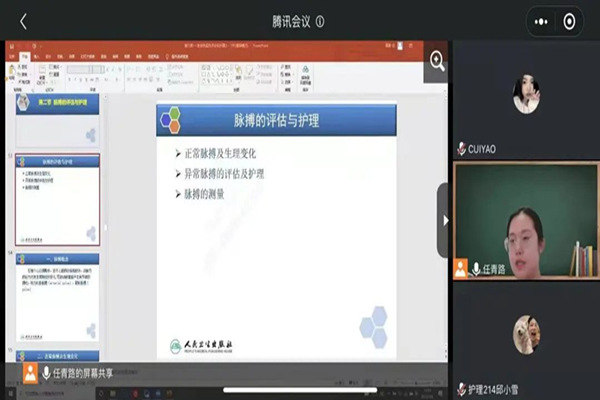This screenshot has width=600, height=400.
Task: Open the info icon next to 腾讯会议 title
Action: [320, 22]
